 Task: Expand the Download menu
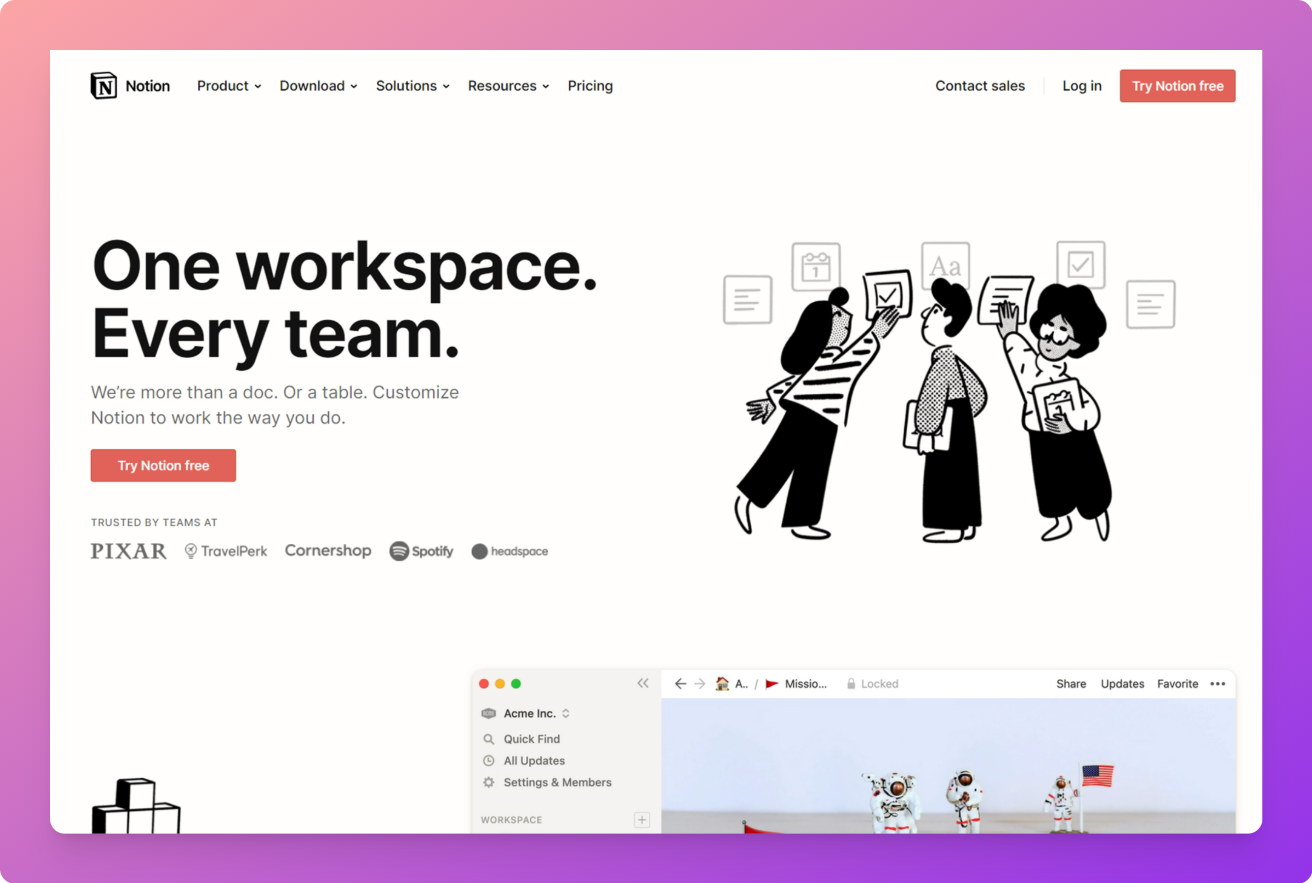point(318,86)
